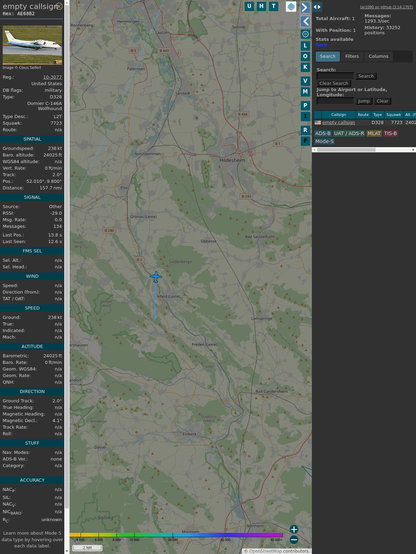Click the T map button
The height and width of the screenshot is (554, 416).
274,6
